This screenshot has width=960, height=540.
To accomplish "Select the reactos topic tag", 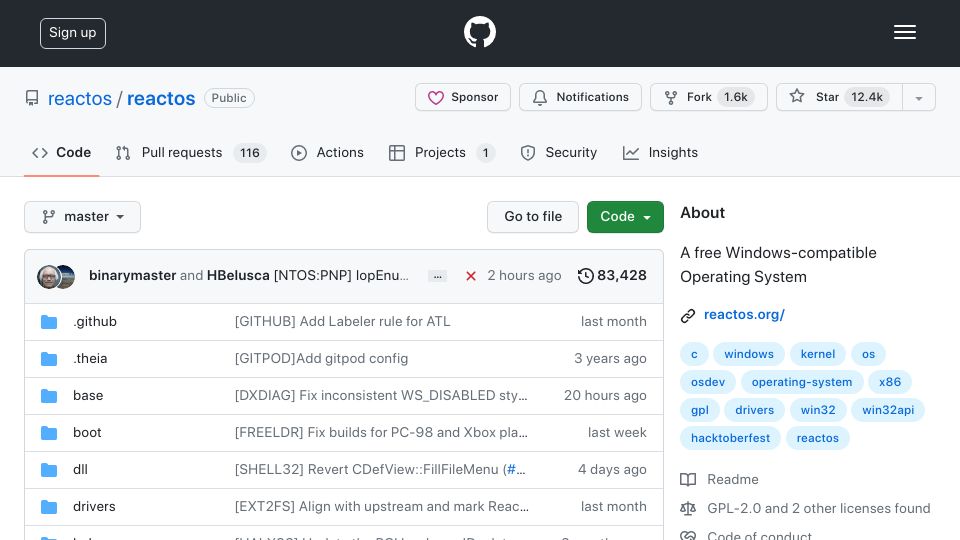I will [817, 438].
